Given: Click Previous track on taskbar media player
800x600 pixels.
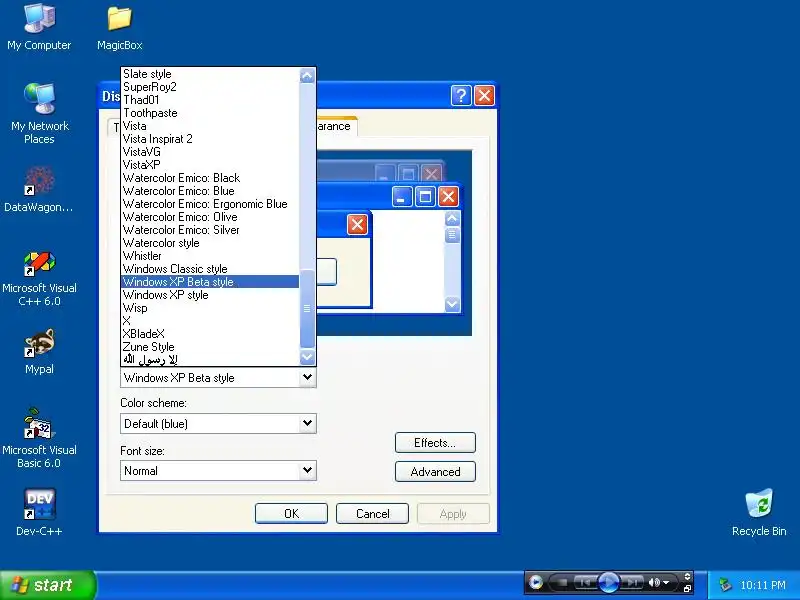Looking at the screenshot, I should click(585, 582).
